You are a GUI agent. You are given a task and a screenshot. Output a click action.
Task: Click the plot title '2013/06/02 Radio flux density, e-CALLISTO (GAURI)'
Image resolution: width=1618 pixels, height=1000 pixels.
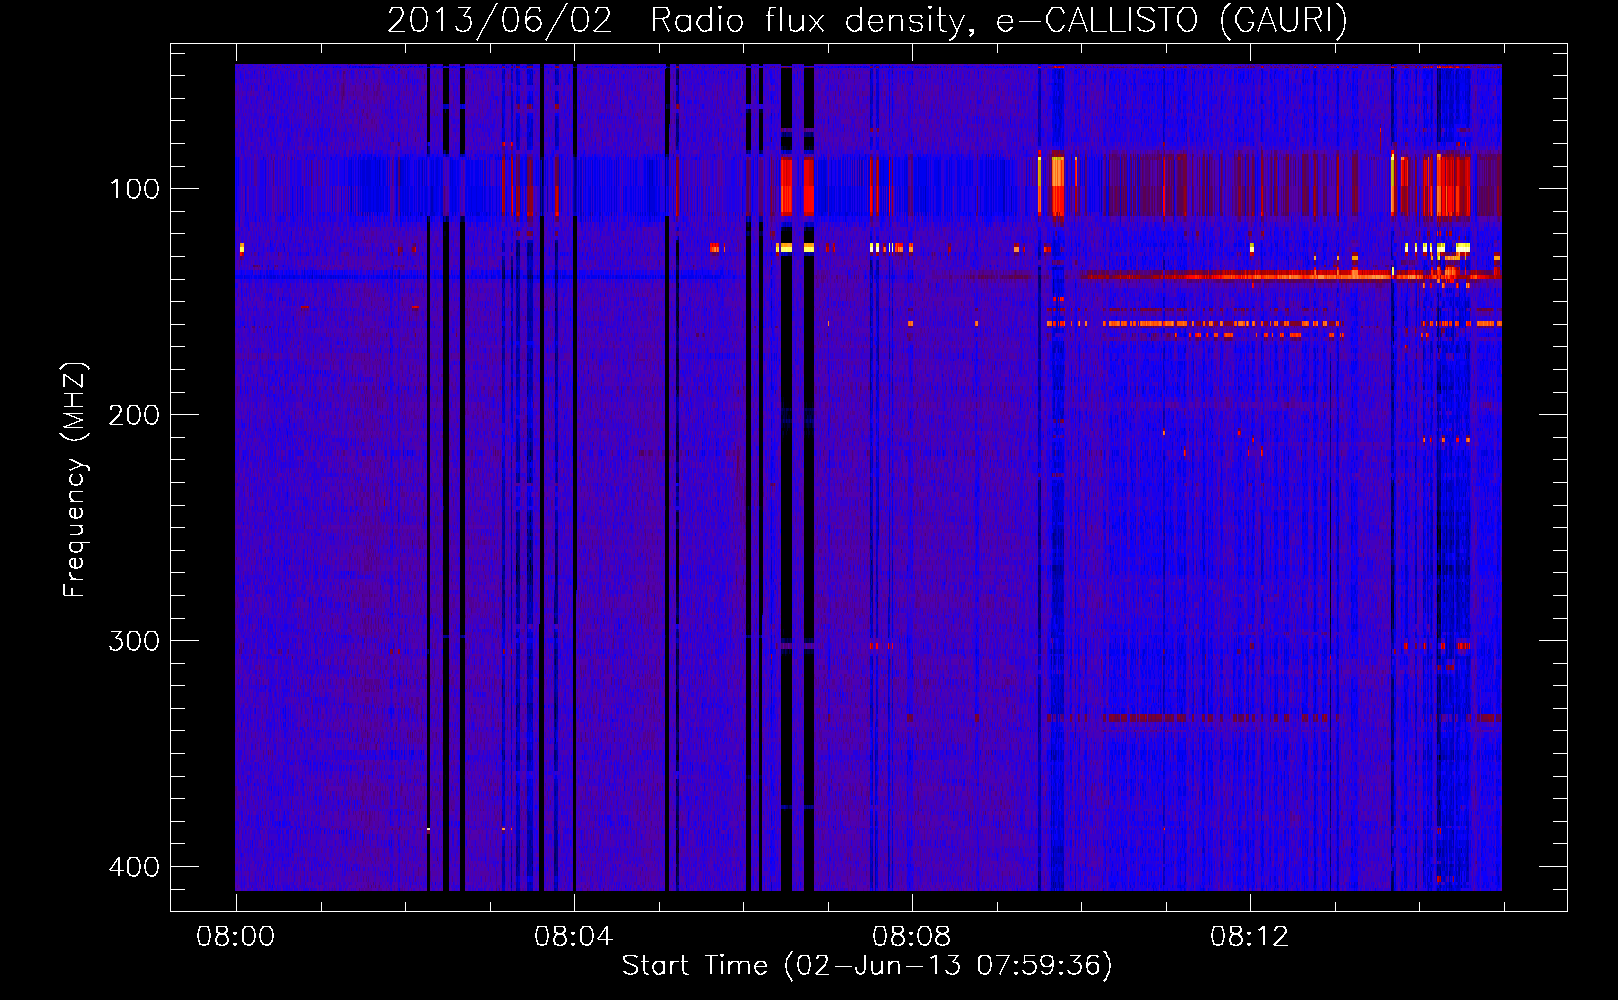coord(867,20)
